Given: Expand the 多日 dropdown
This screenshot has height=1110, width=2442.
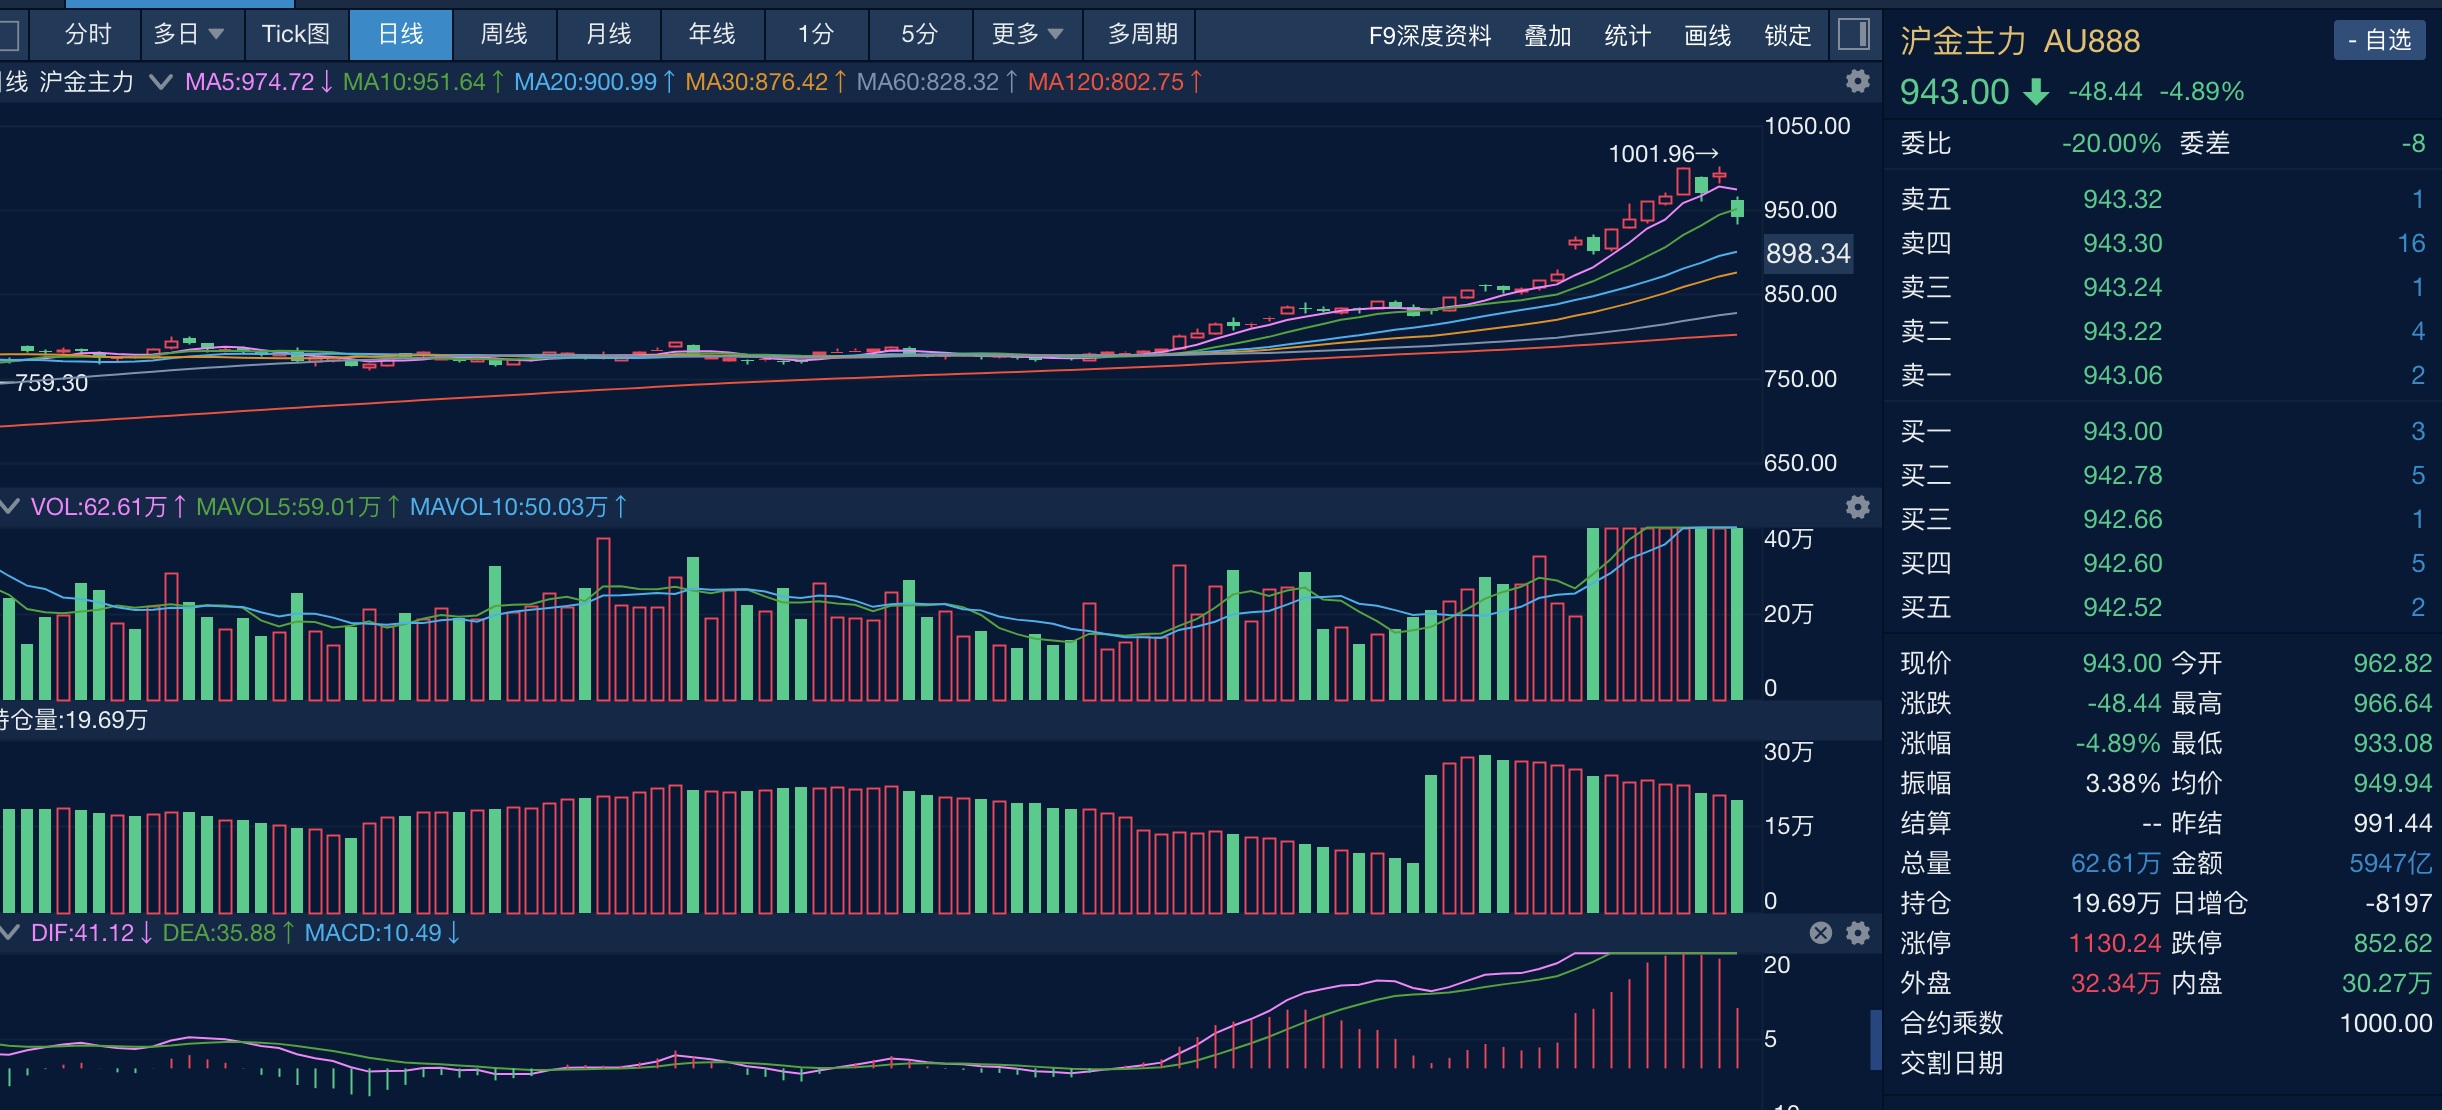Looking at the screenshot, I should [x=188, y=35].
